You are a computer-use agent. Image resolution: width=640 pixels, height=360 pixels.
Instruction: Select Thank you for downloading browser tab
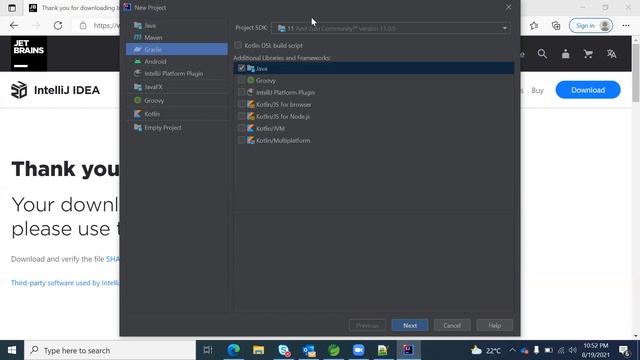[73, 8]
